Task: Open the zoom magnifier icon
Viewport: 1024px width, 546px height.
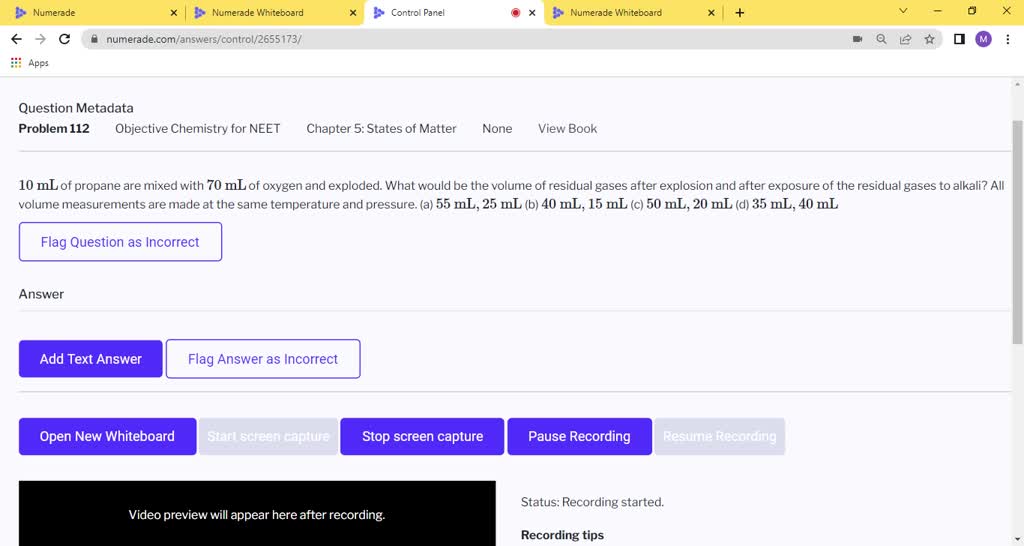Action: 881,39
